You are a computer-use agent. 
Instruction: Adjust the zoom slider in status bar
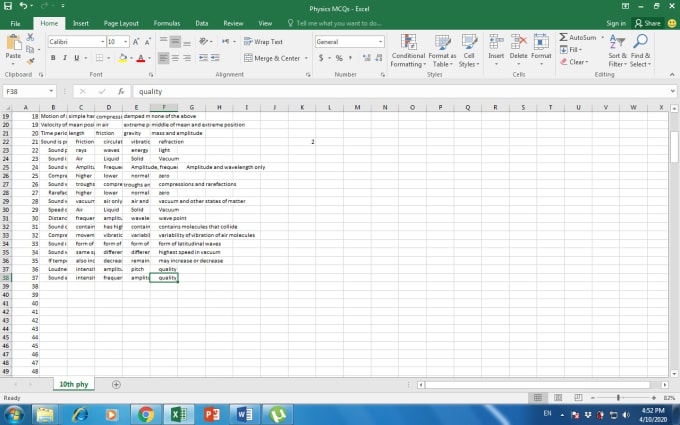click(x=618, y=398)
